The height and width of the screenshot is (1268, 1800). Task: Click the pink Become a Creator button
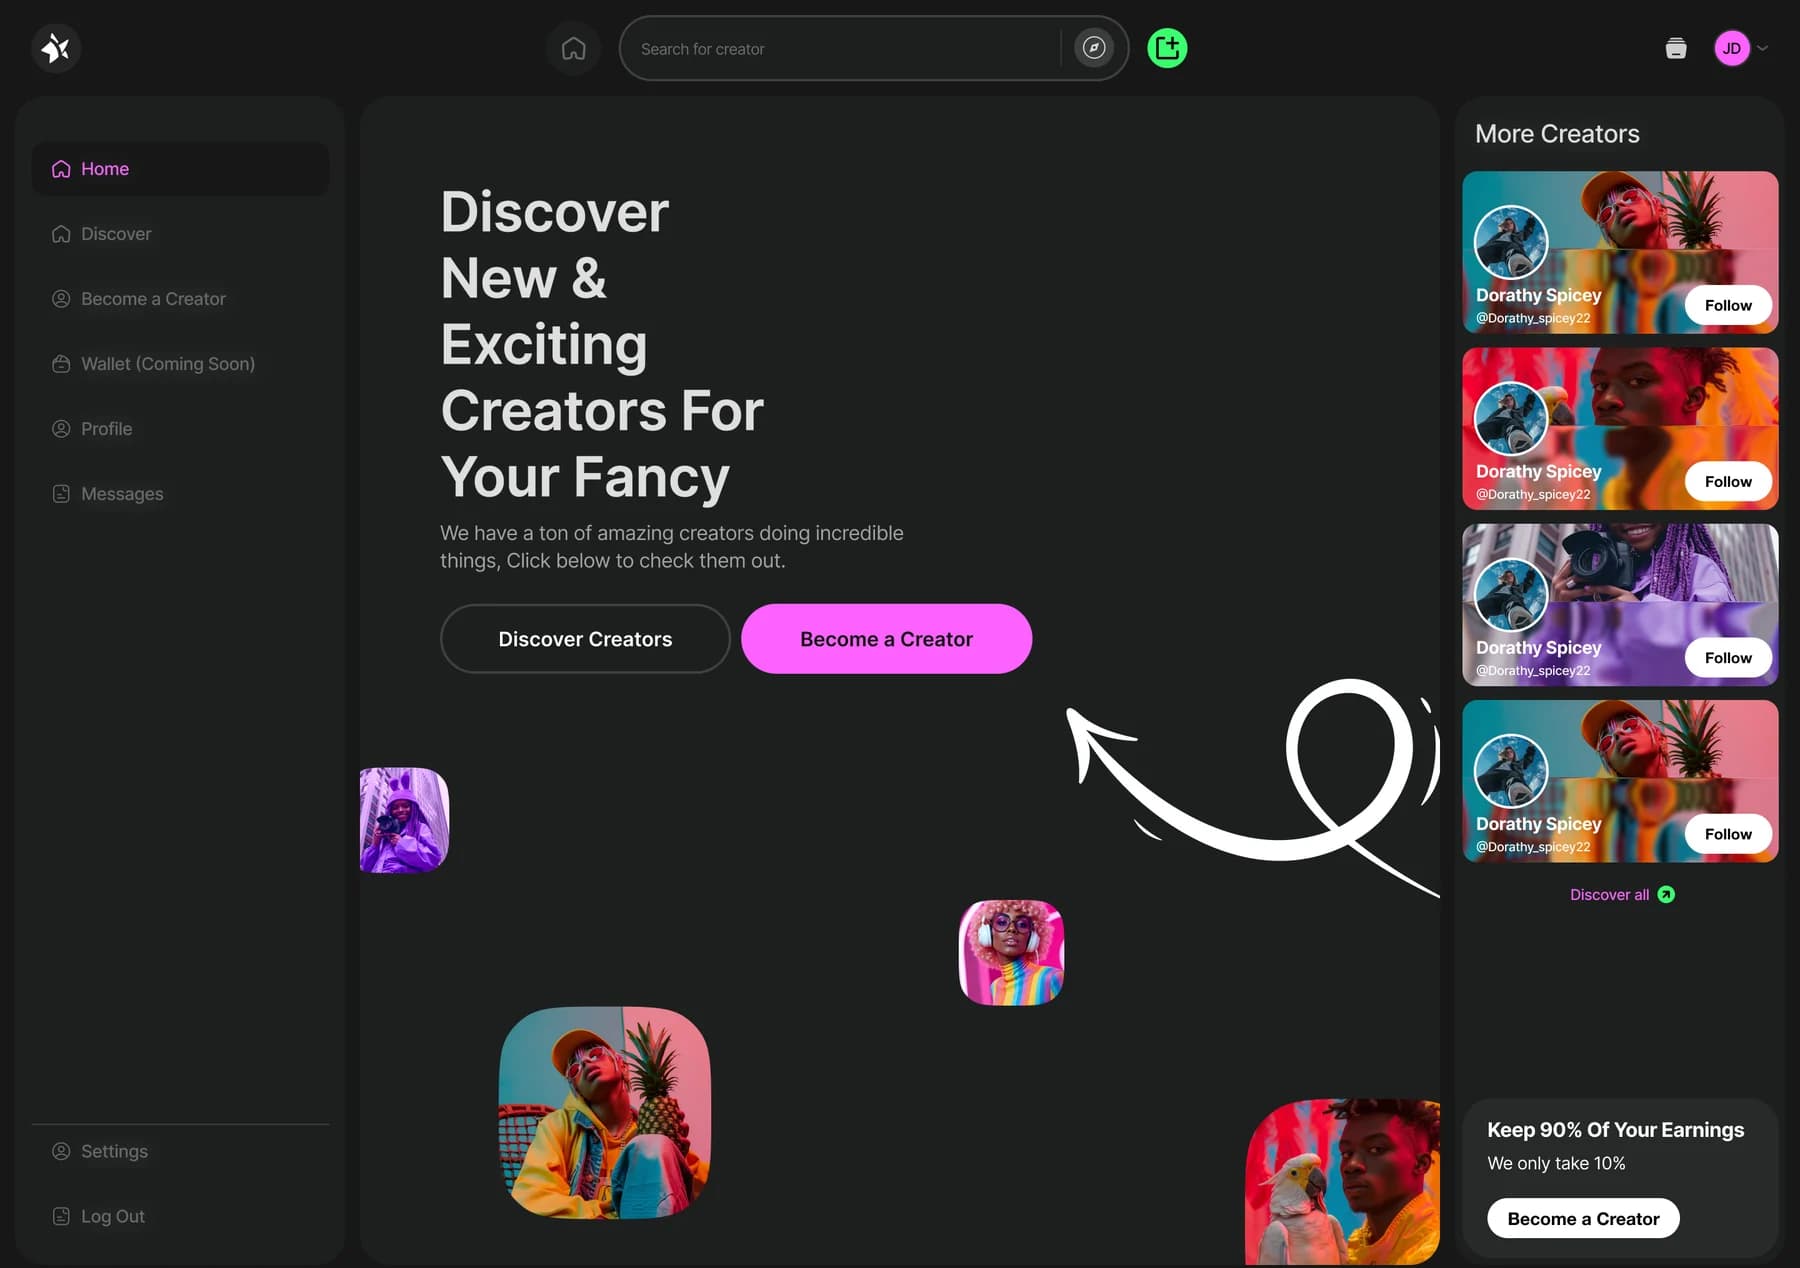tap(886, 639)
